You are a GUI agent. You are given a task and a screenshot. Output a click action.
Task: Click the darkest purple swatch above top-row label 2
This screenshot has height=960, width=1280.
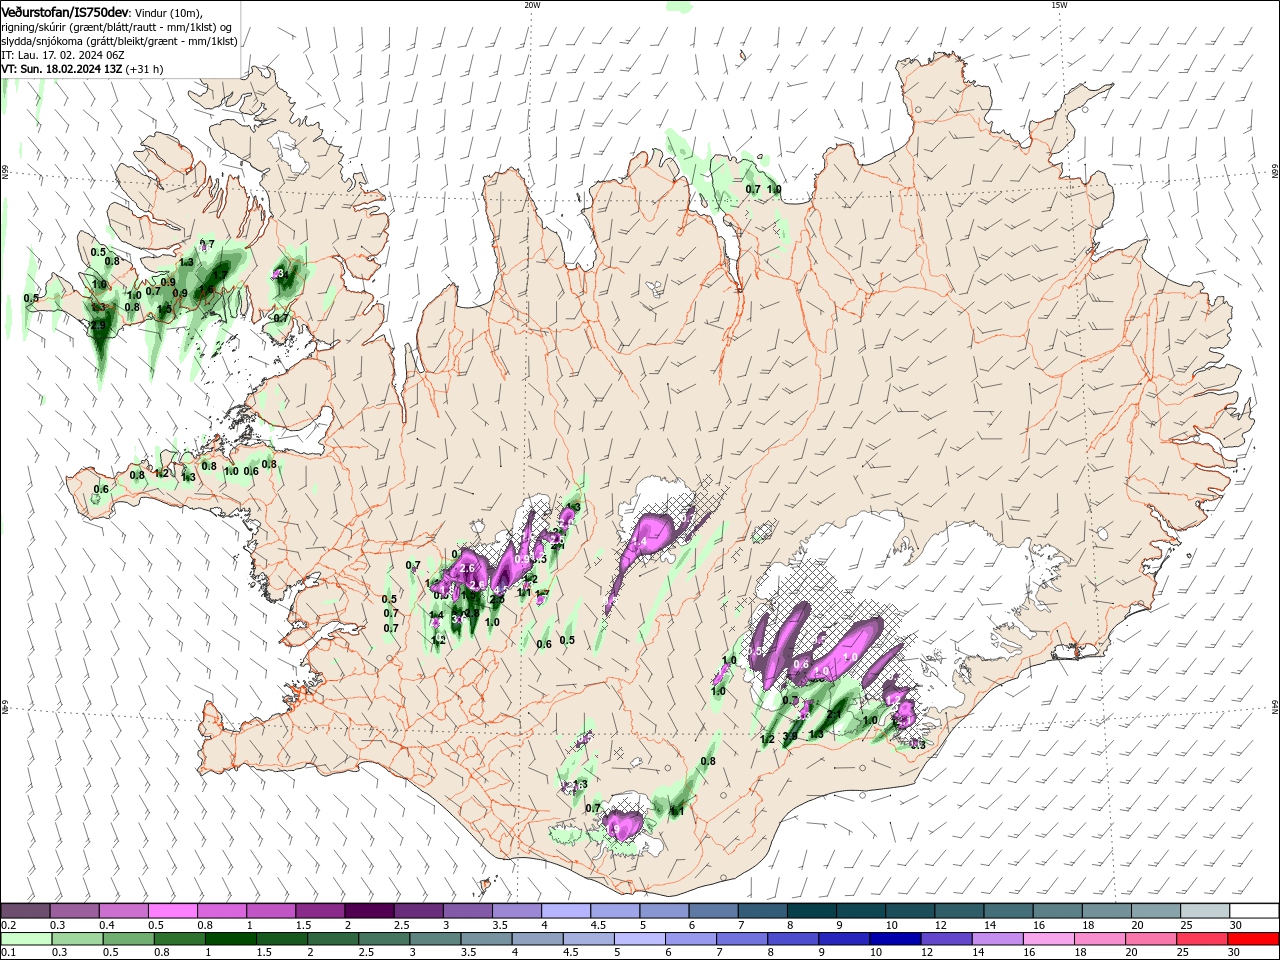pyautogui.click(x=368, y=911)
